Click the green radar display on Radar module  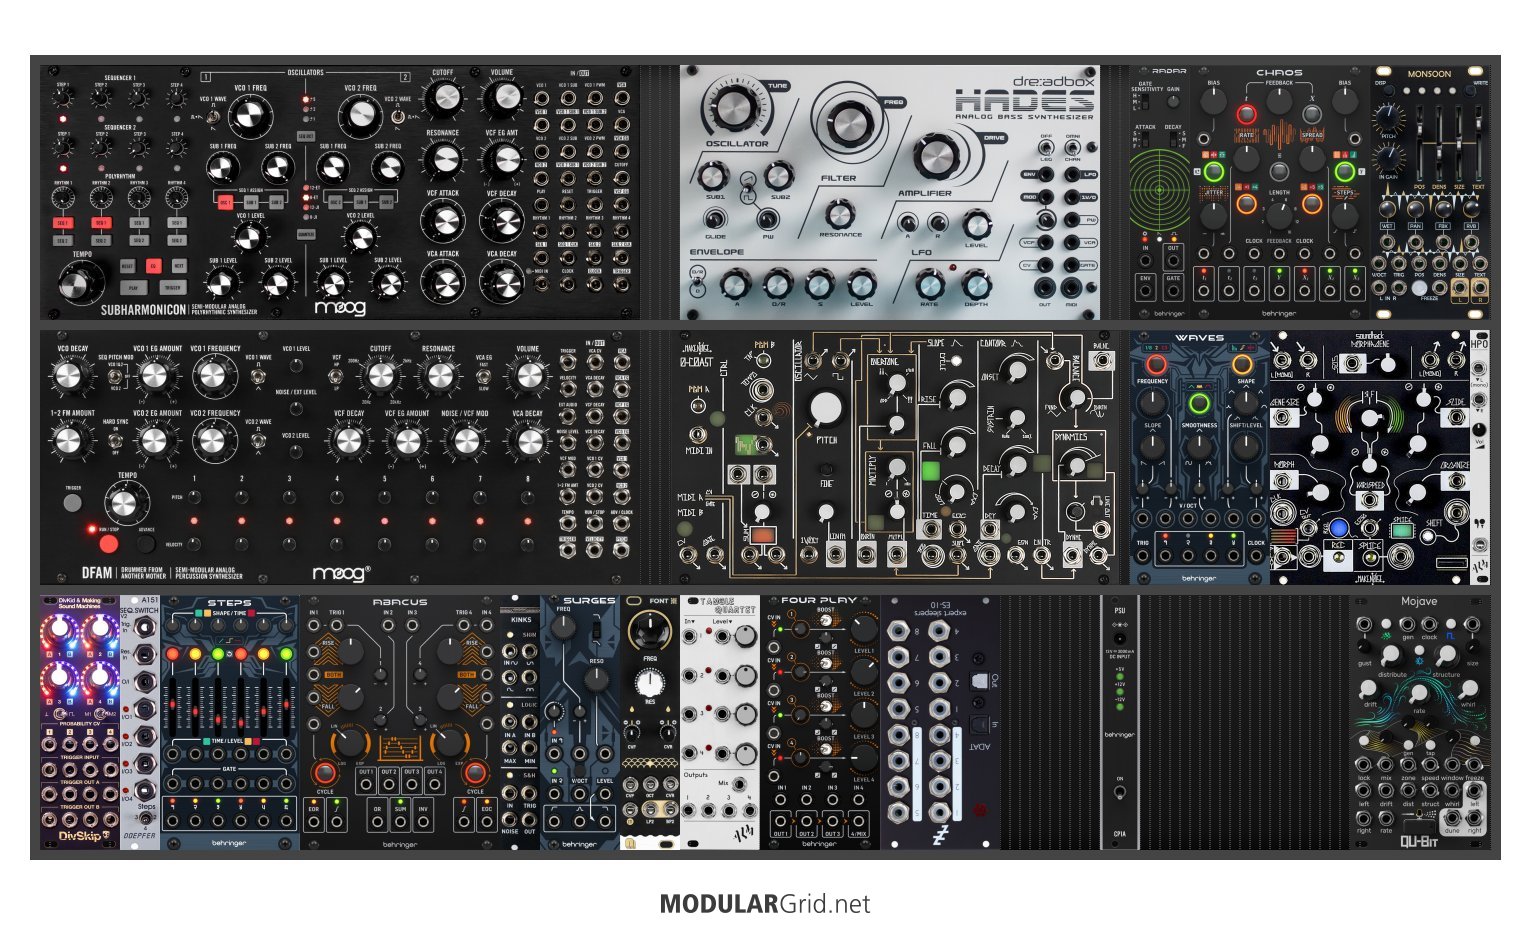pyautogui.click(x=1160, y=190)
